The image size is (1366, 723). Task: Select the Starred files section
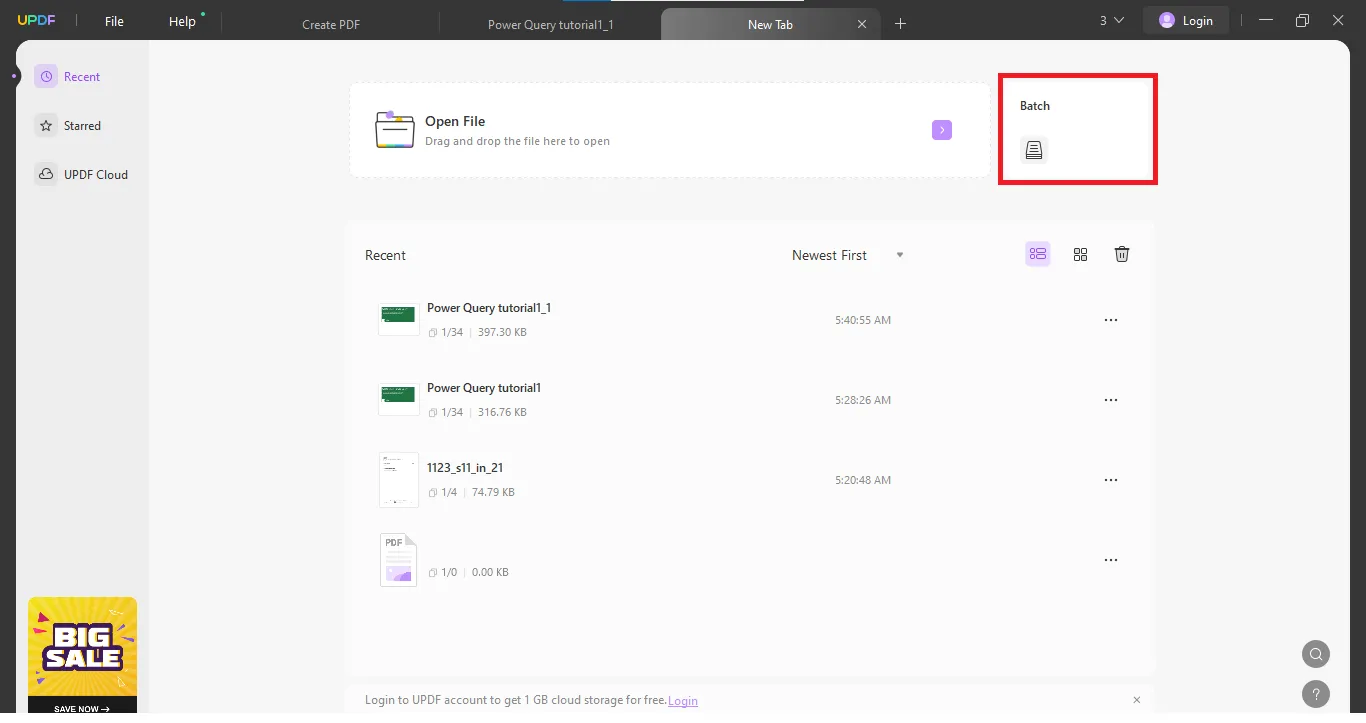(x=83, y=125)
